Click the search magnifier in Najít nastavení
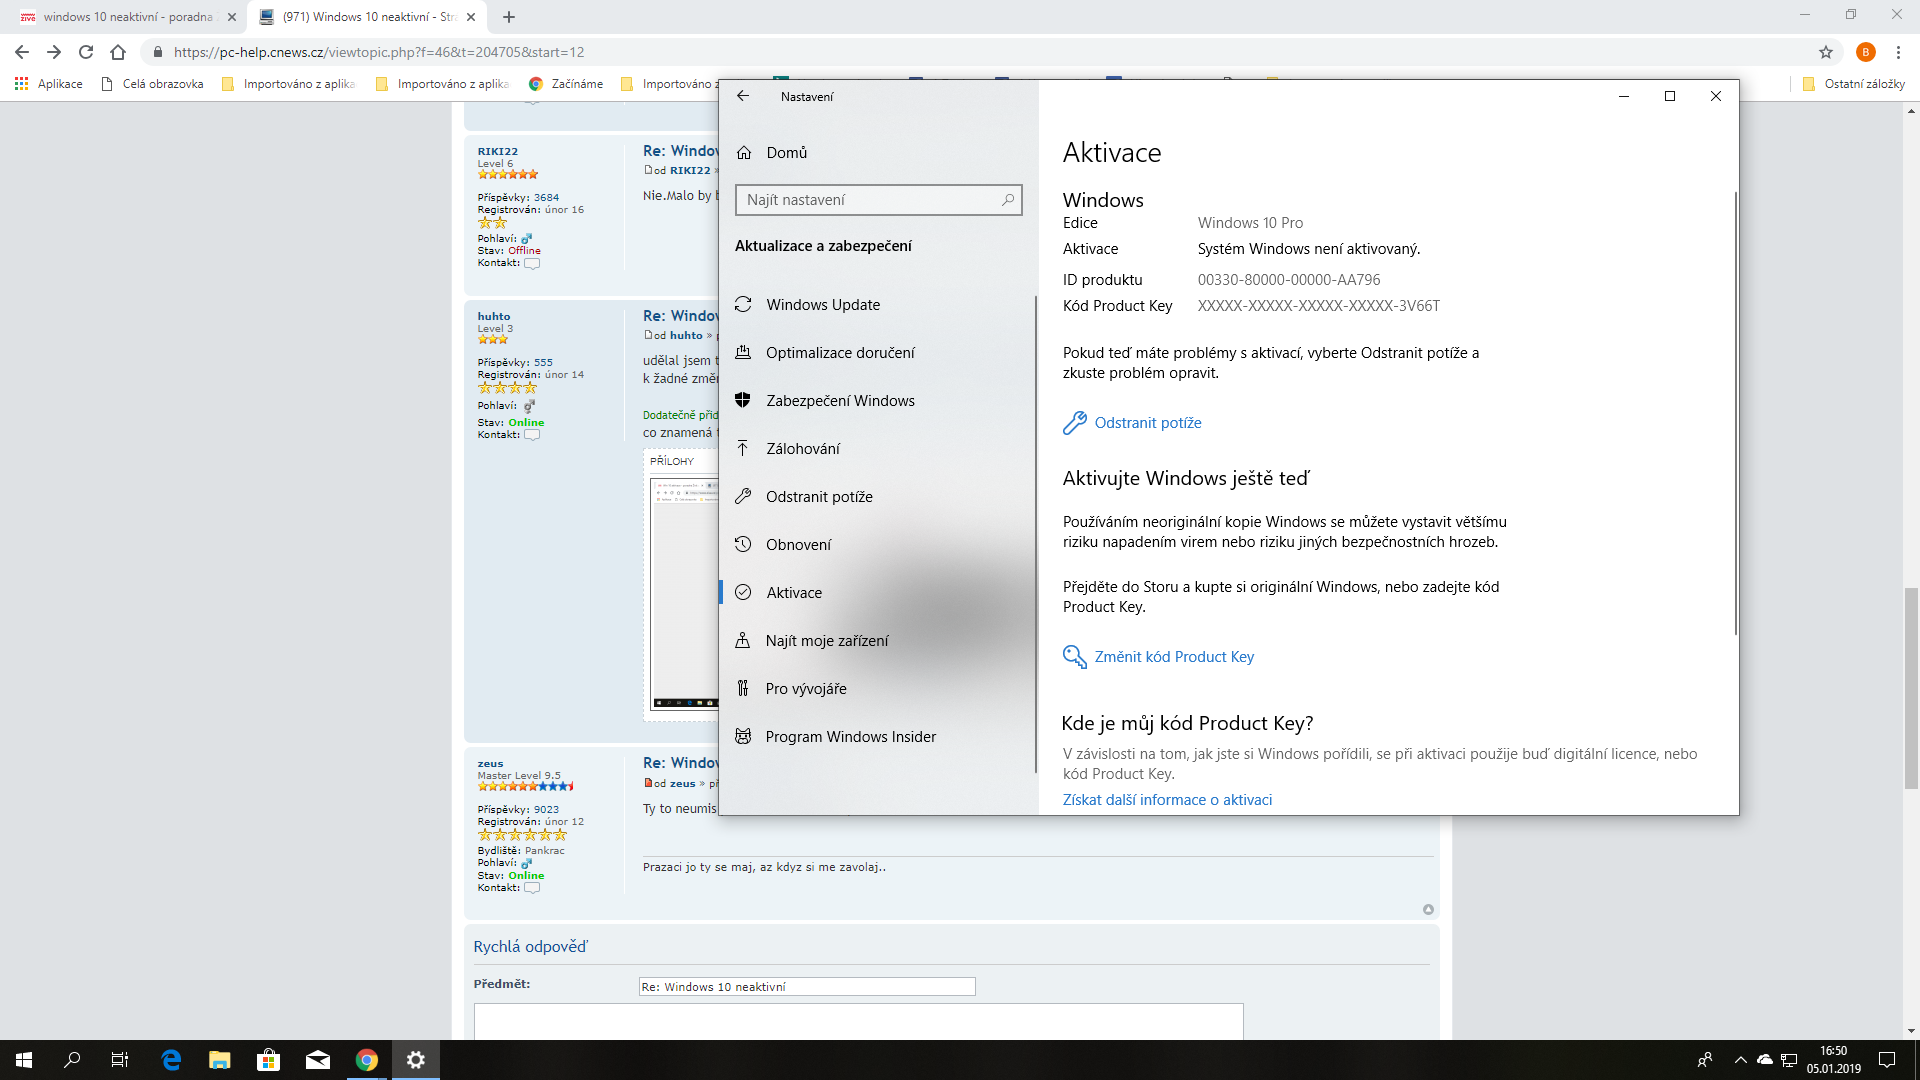 1007,200
